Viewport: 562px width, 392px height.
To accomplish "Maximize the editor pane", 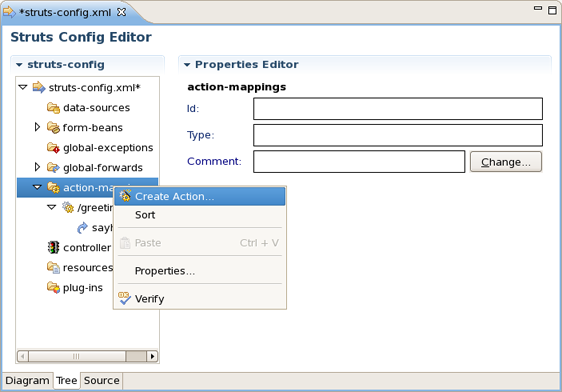I will point(552,10).
